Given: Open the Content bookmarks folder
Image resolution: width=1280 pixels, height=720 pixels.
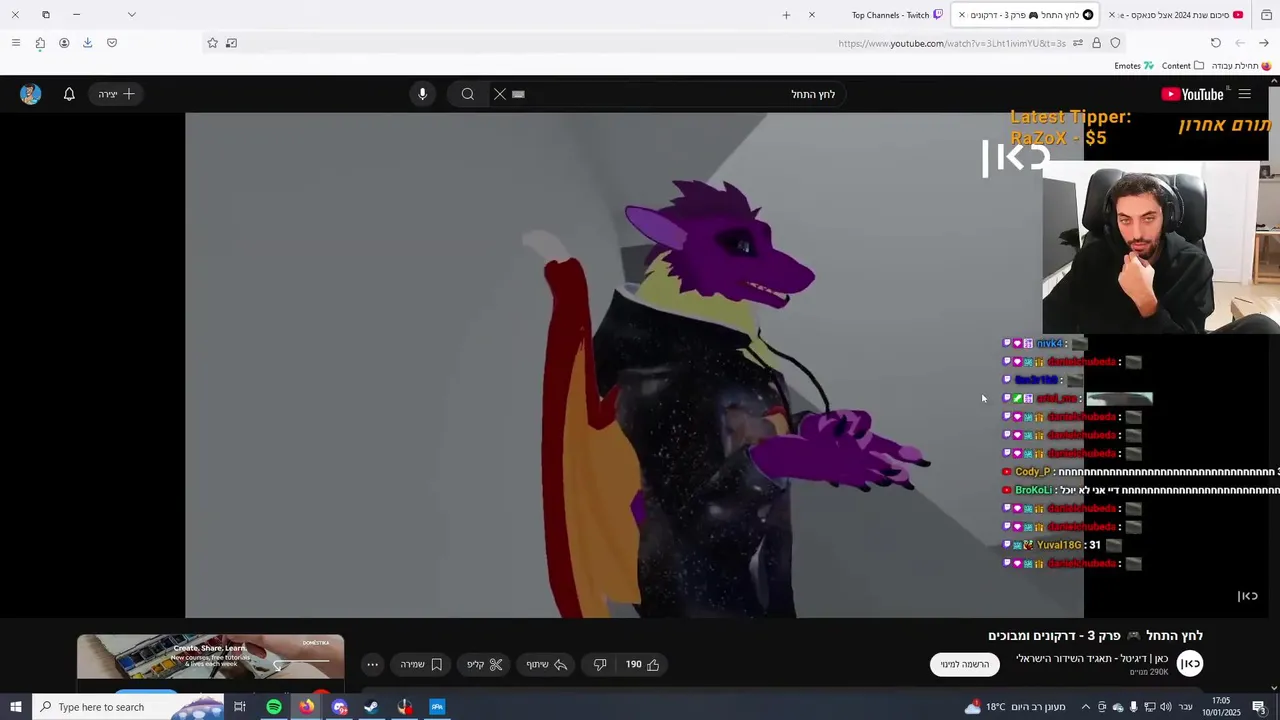Looking at the screenshot, I should tap(1182, 66).
